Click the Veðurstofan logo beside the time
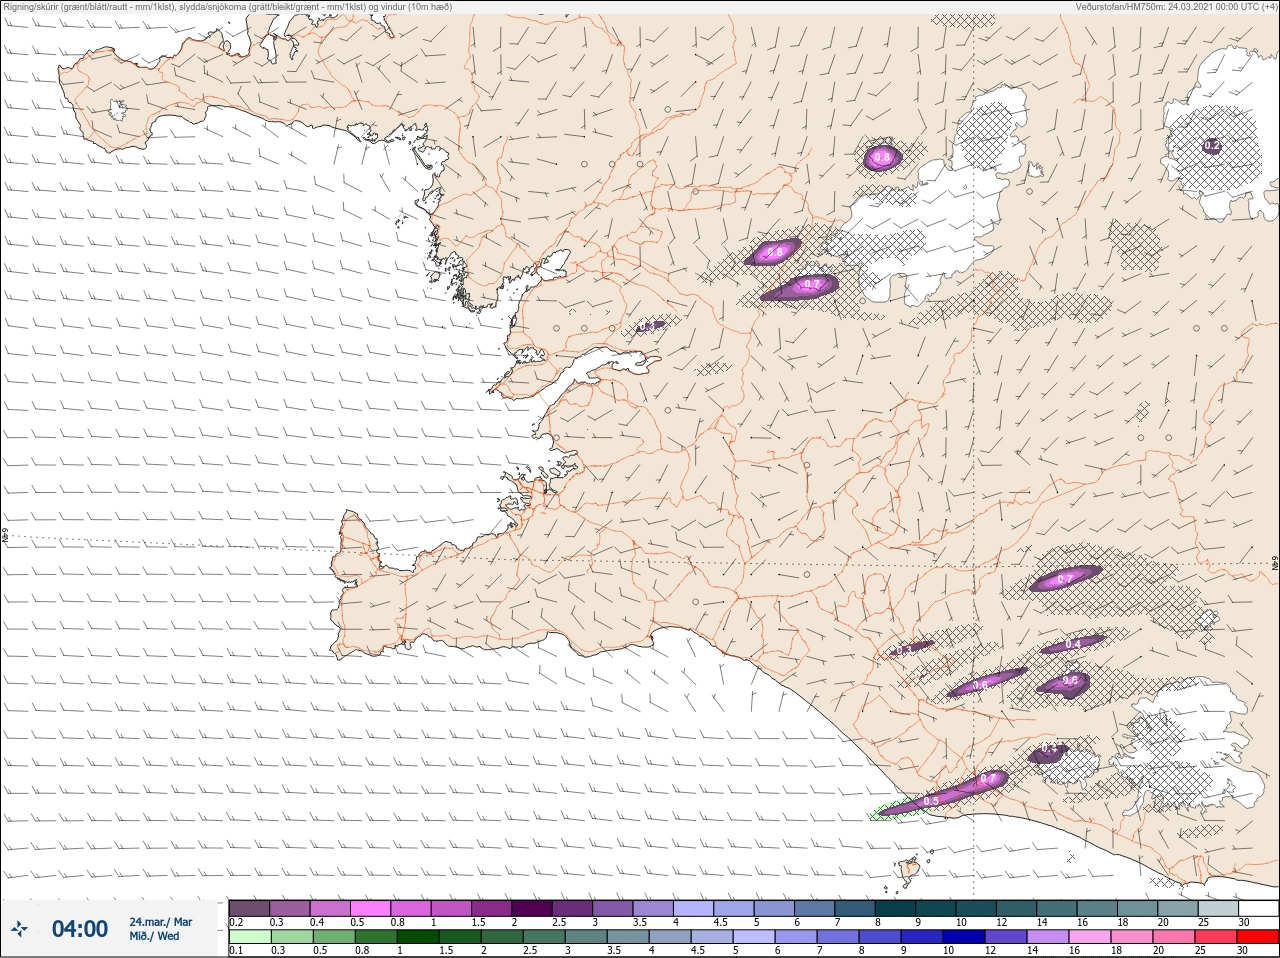The height and width of the screenshot is (958, 1280). [19, 929]
